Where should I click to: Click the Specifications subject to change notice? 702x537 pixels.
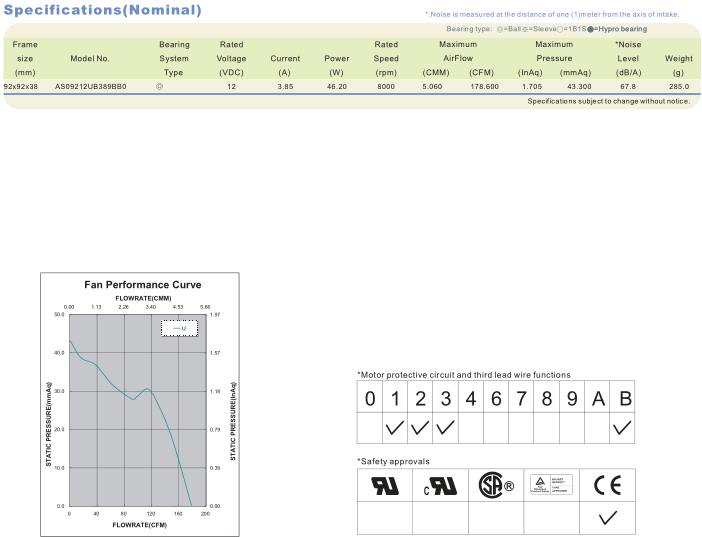tap(608, 101)
